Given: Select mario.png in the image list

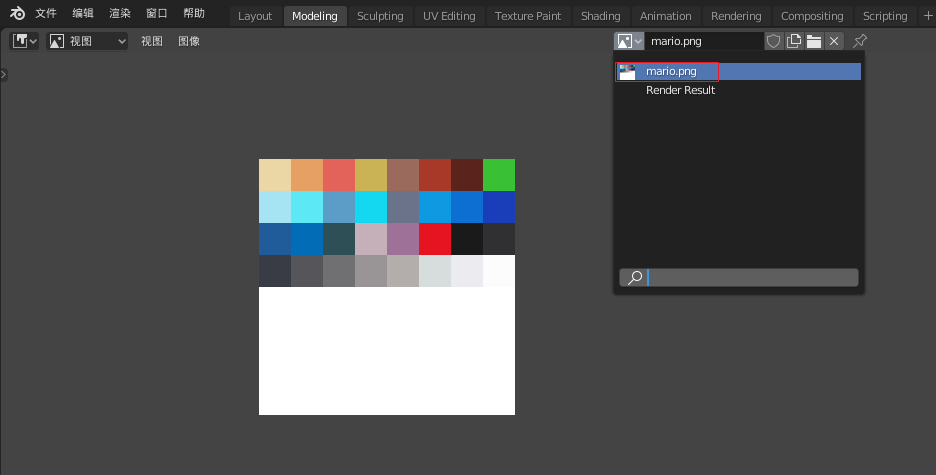Looking at the screenshot, I should click(738, 72).
